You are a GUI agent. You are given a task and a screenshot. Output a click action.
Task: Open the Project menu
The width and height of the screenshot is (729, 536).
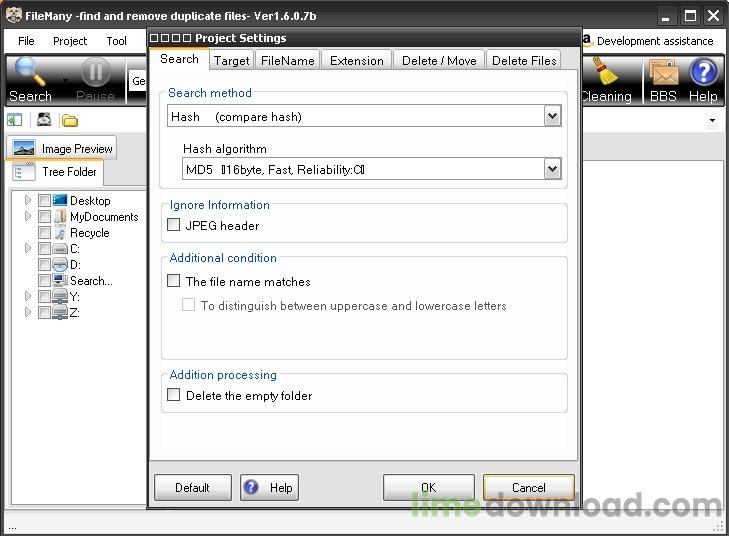coord(70,41)
